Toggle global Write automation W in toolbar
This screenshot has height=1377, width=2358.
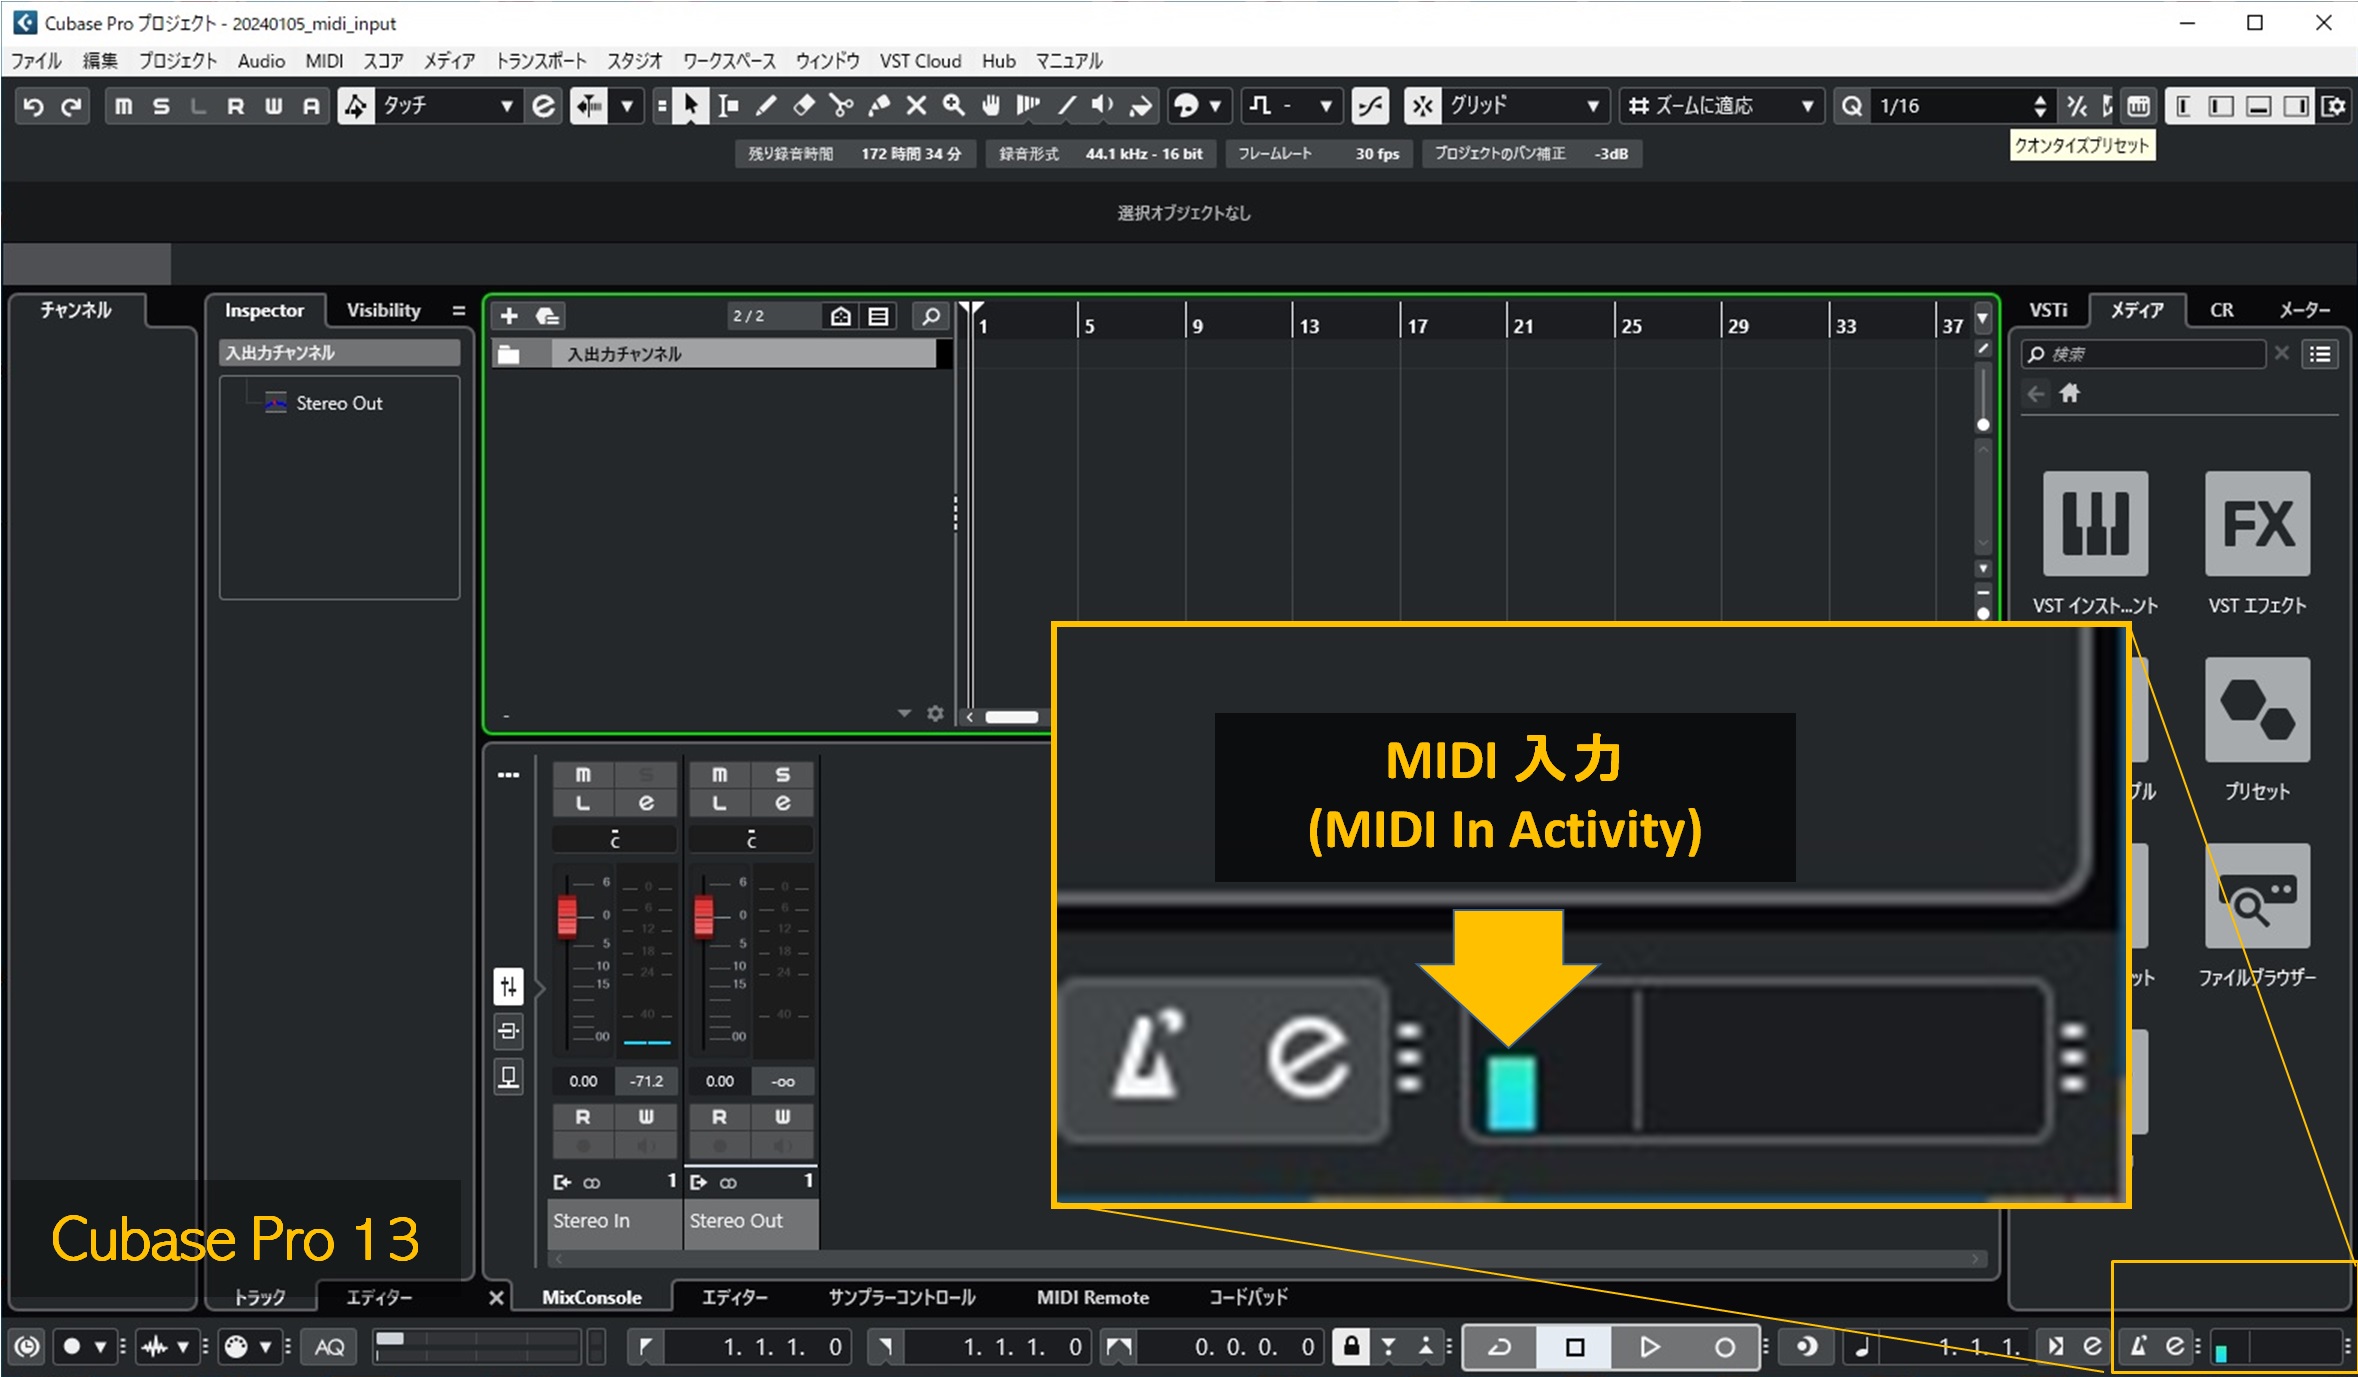(x=273, y=106)
